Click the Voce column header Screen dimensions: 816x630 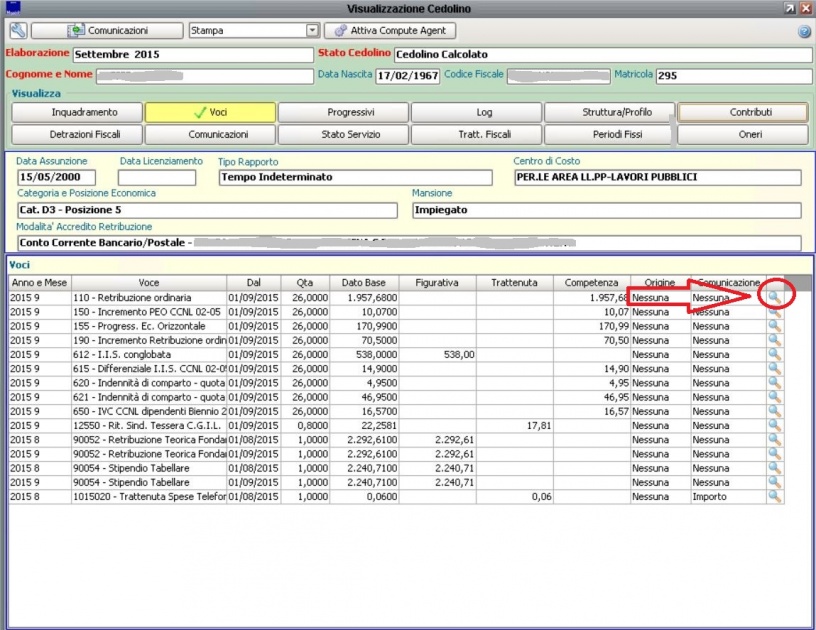(148, 283)
